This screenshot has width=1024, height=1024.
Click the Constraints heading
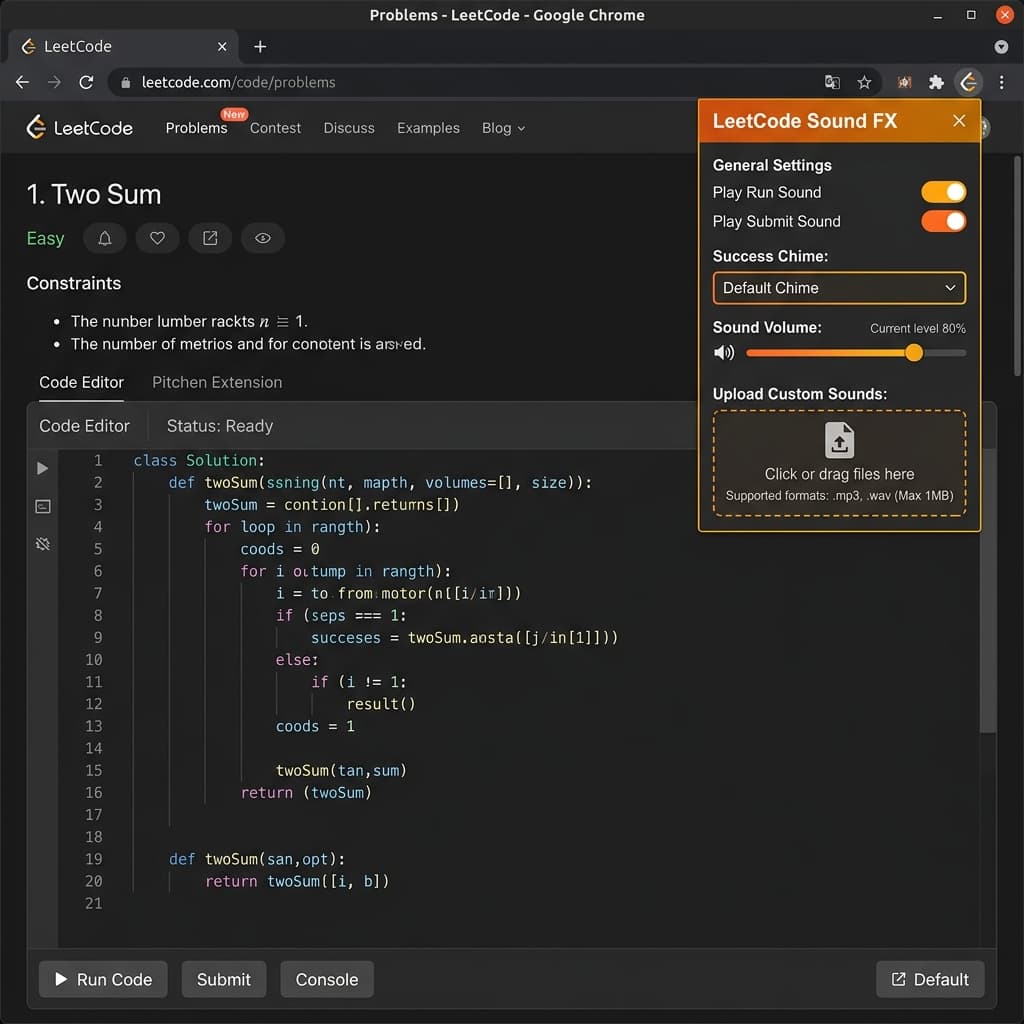74,283
